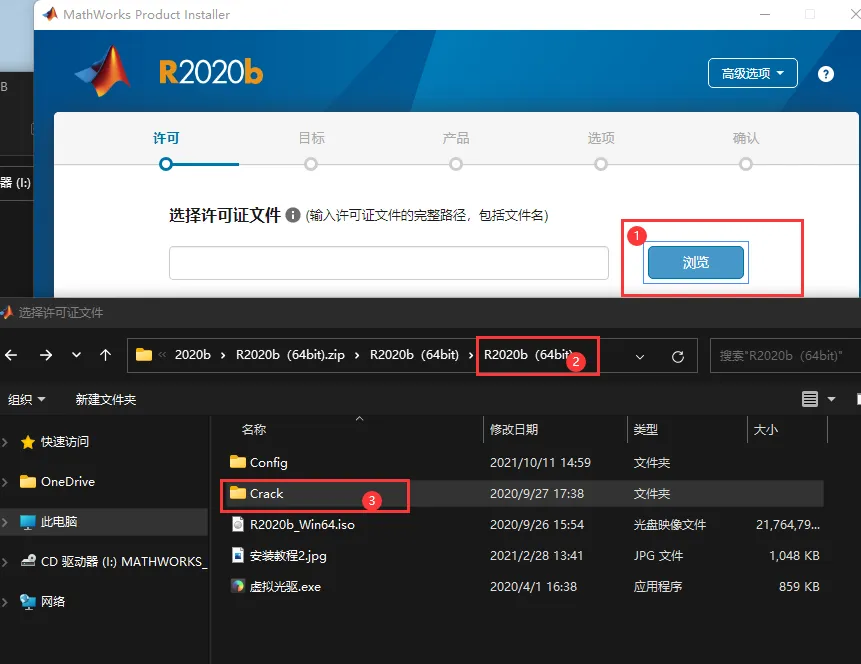Select the 安装教程2.jpg image icon
861x664 pixels.
point(238,555)
